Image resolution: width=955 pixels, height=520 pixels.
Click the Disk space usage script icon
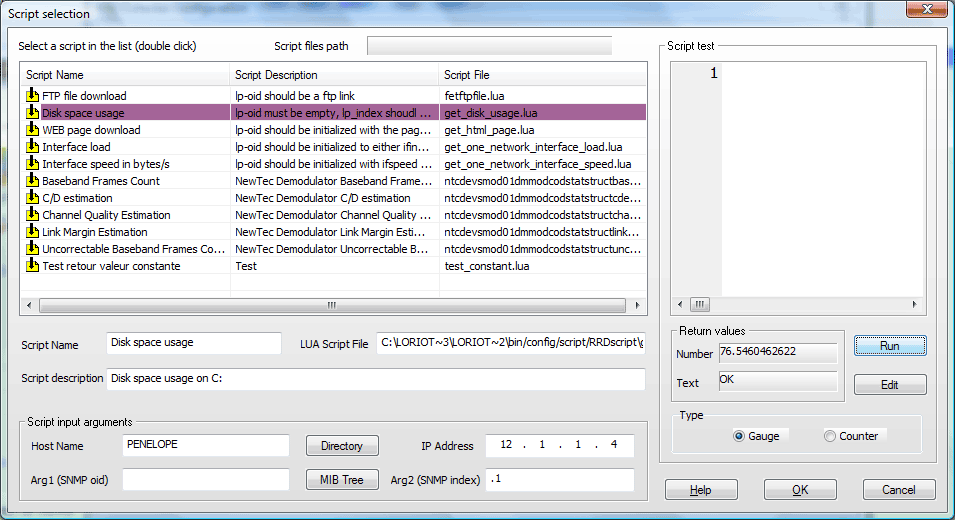tap(32, 112)
